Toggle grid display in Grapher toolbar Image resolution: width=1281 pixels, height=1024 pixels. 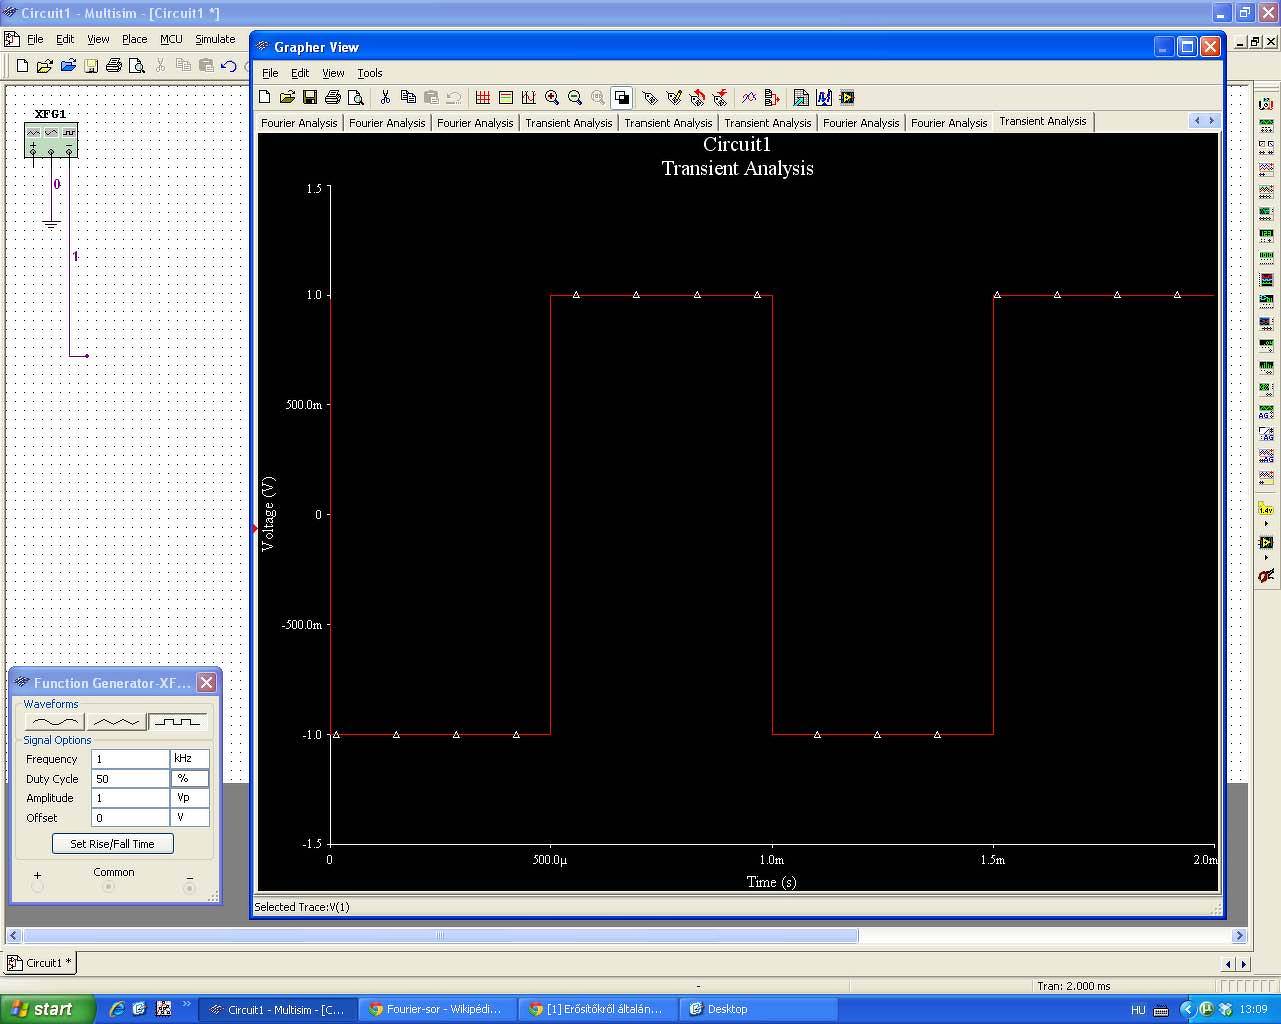click(x=483, y=98)
